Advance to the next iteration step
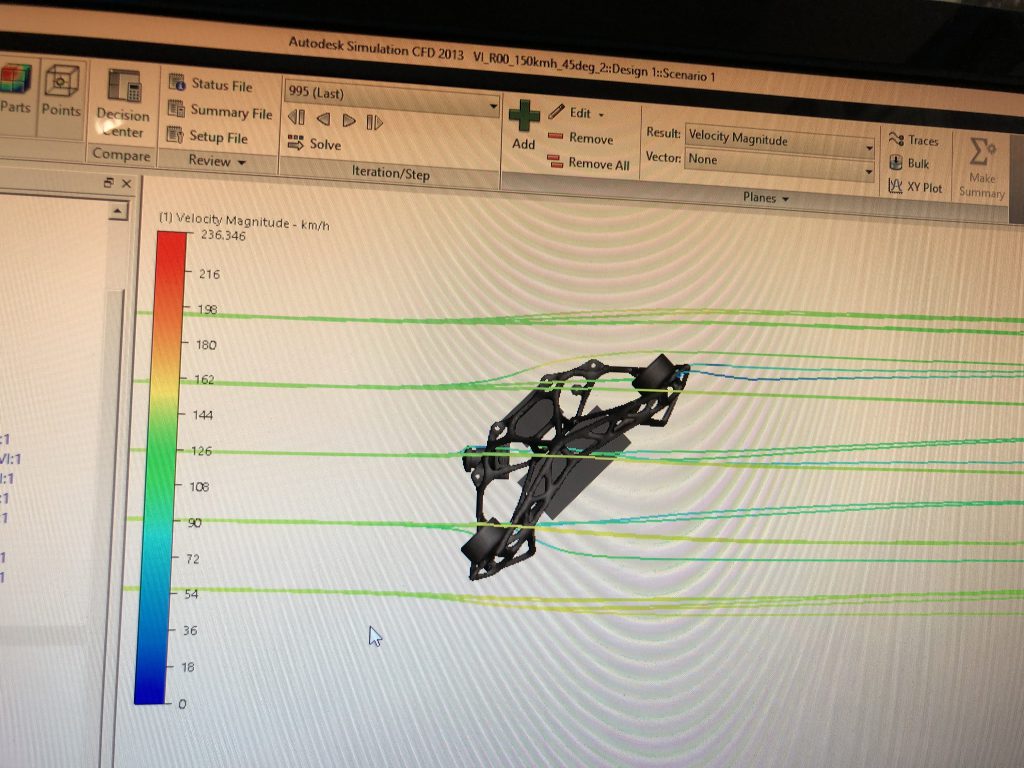Screen dimensions: 1024x768 (349, 121)
